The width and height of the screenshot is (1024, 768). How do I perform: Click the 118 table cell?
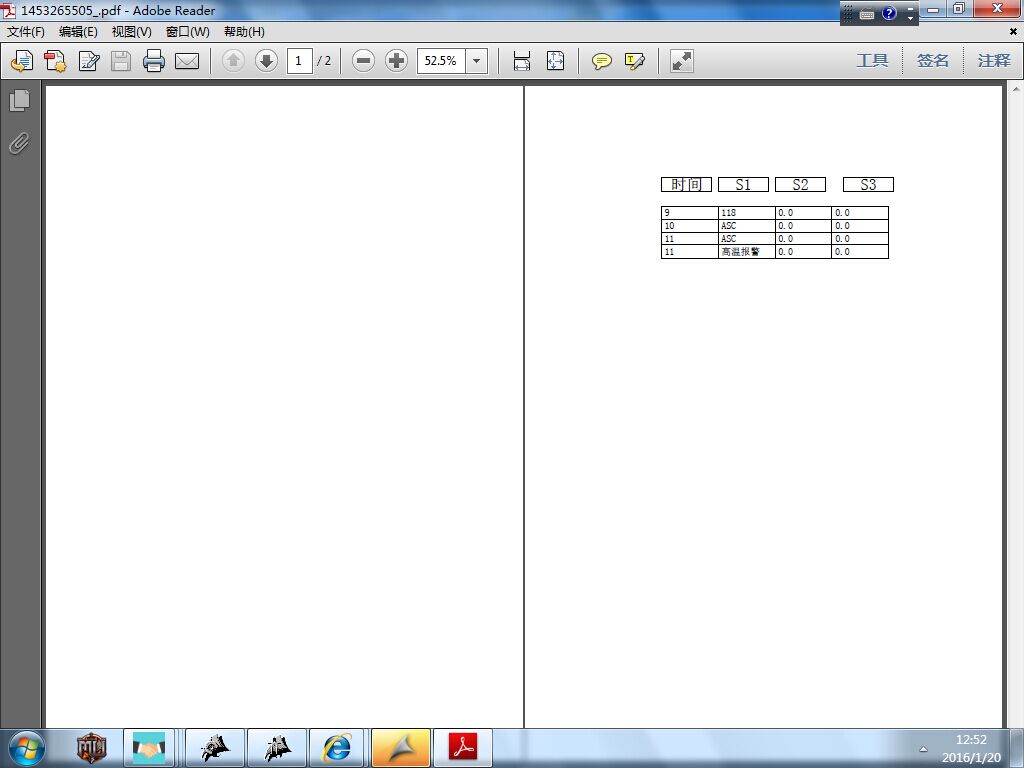[746, 213]
